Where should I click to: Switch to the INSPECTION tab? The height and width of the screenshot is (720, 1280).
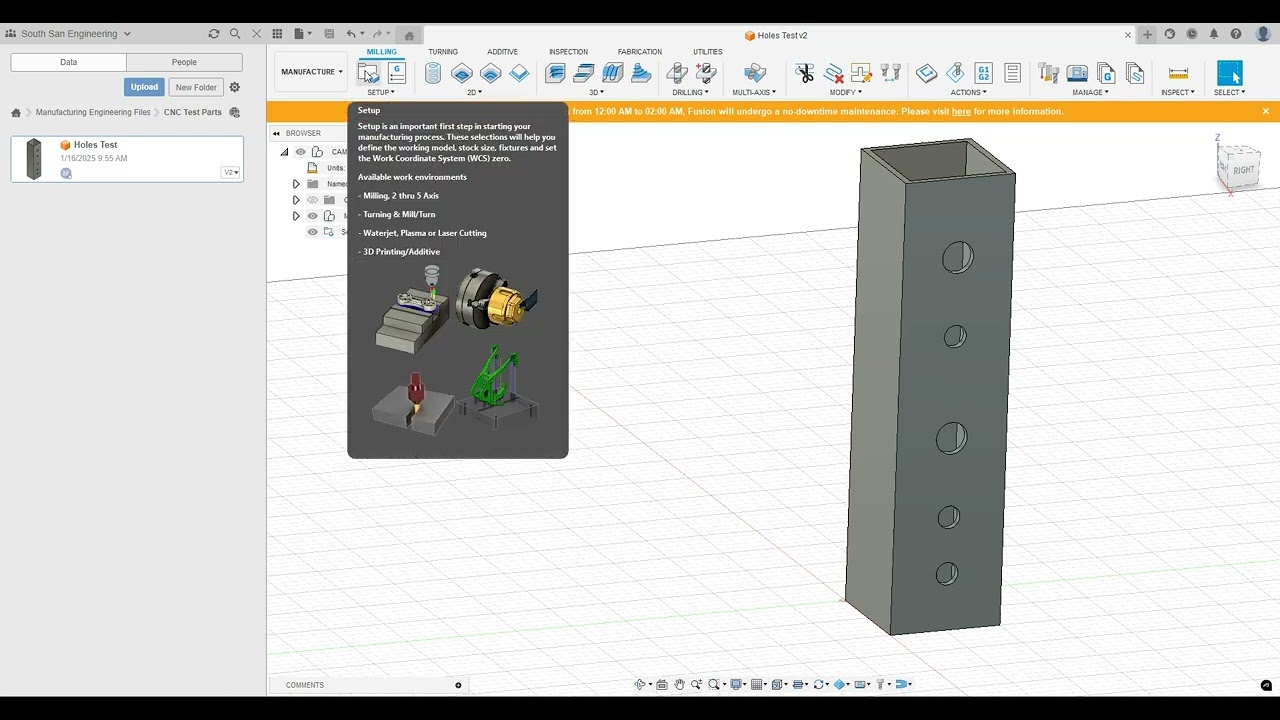(568, 52)
